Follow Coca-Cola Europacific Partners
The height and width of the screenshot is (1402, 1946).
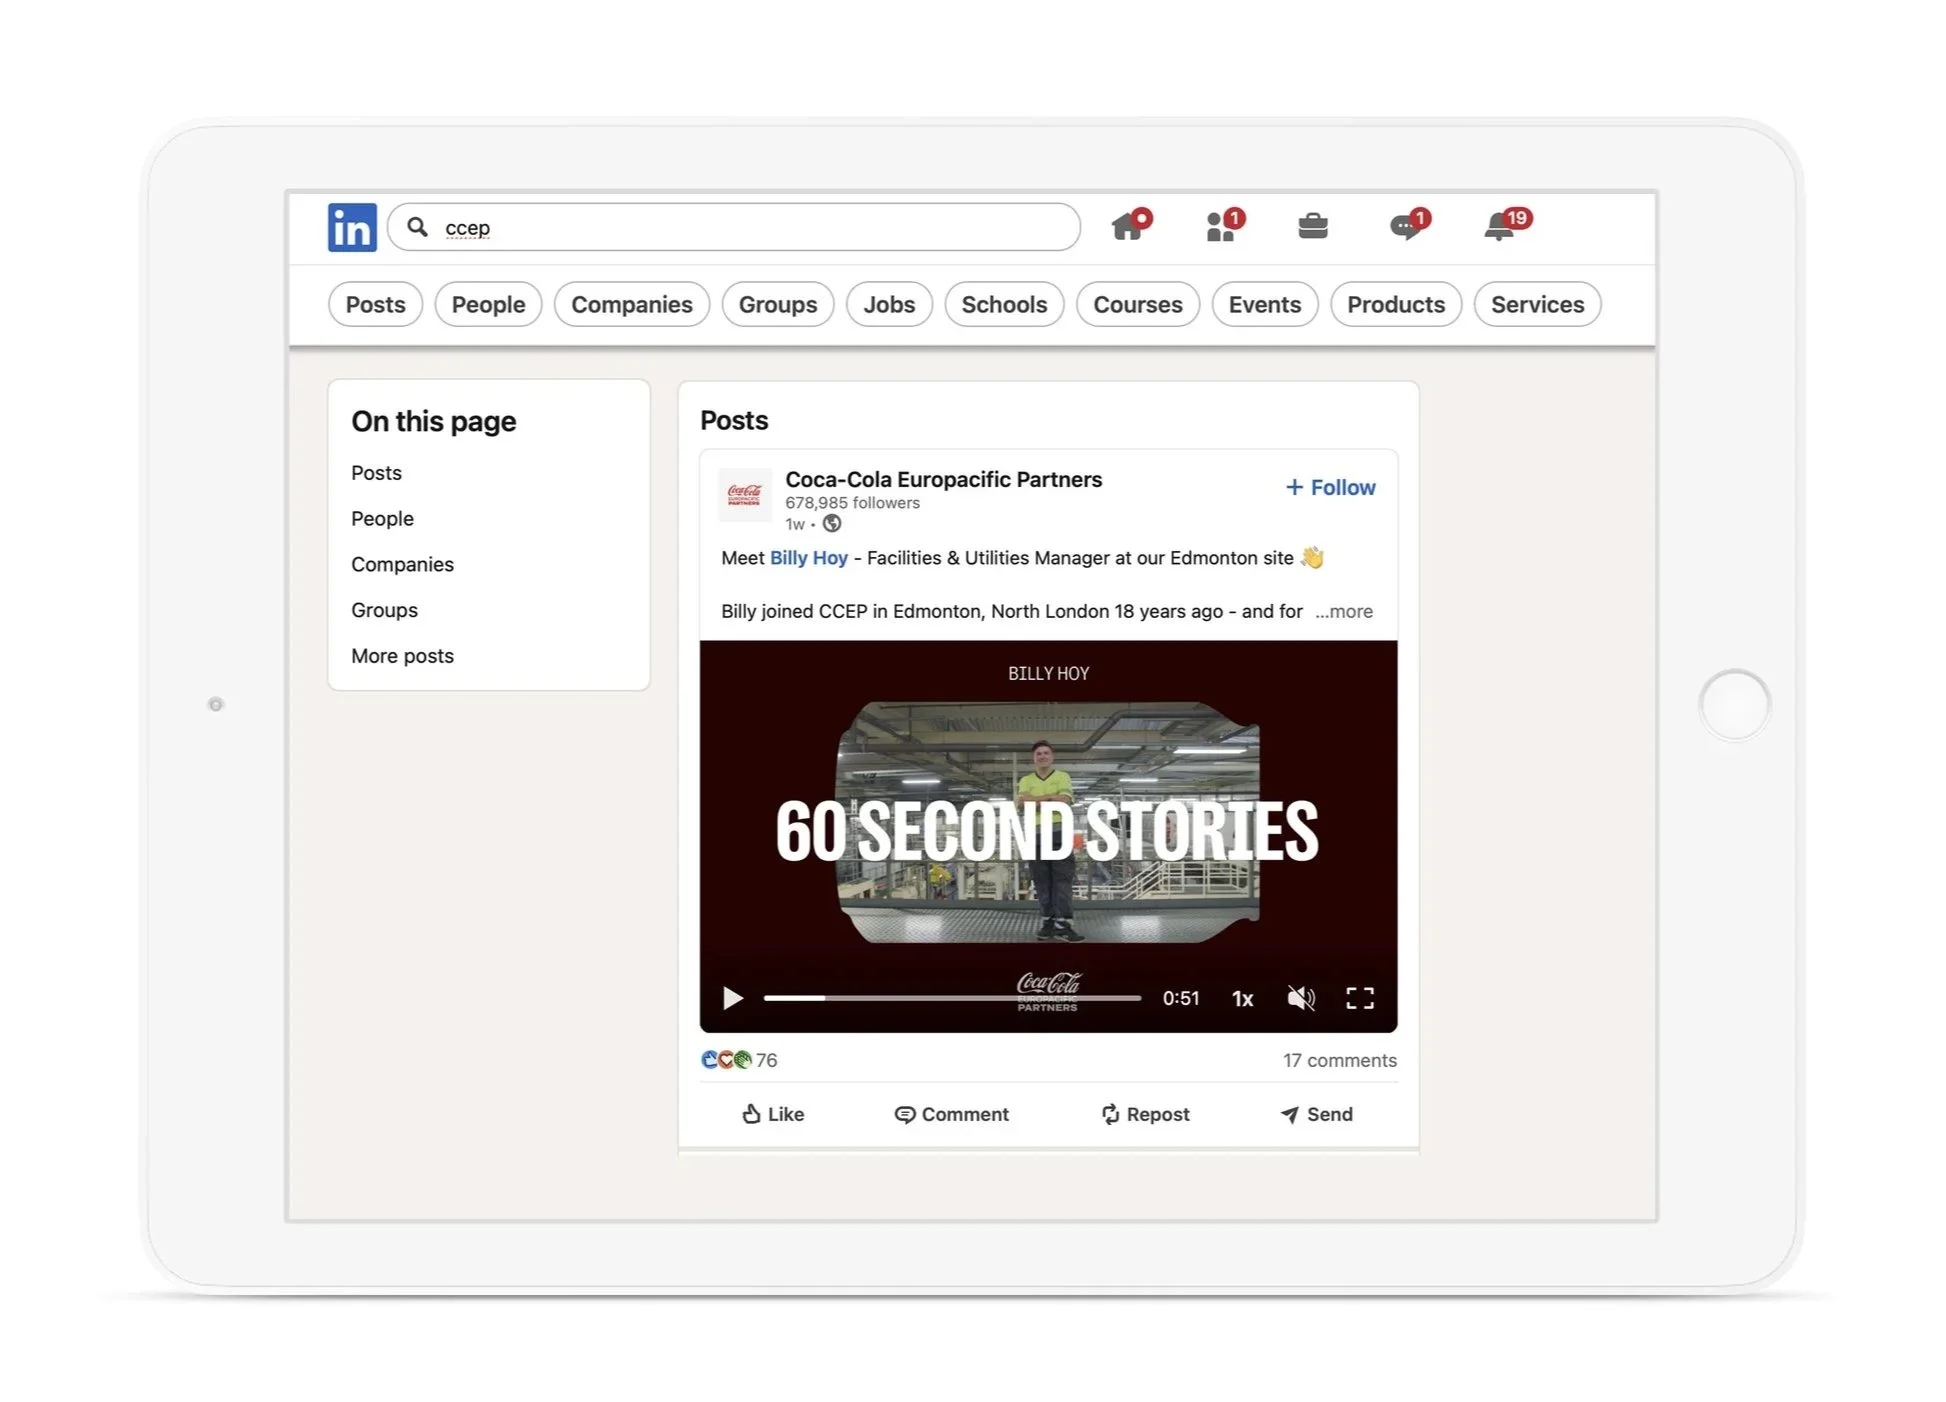click(x=1330, y=487)
